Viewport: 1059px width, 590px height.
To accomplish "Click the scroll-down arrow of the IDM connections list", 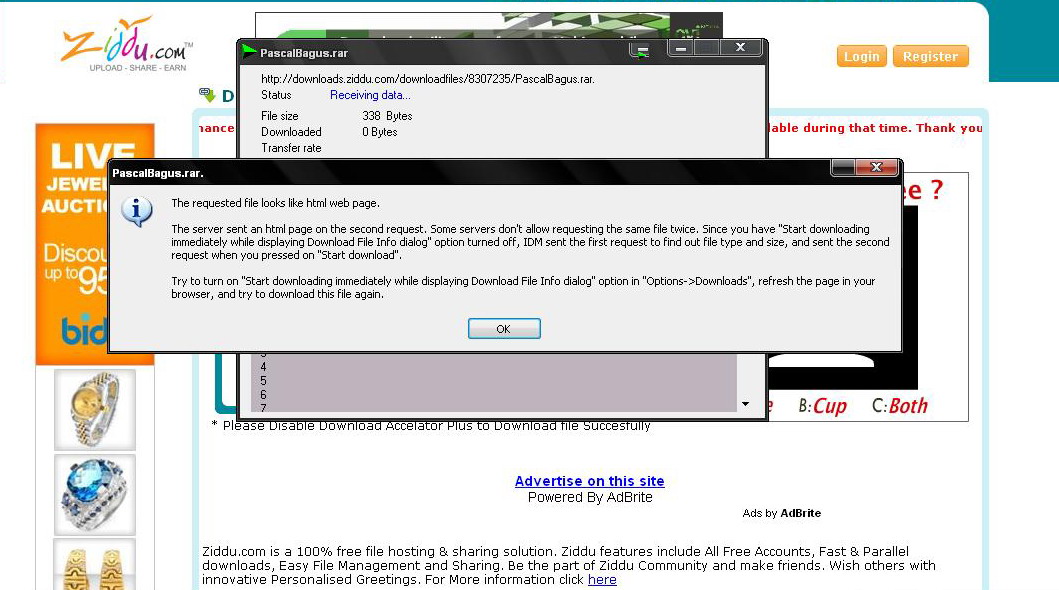I will pyautogui.click(x=745, y=404).
